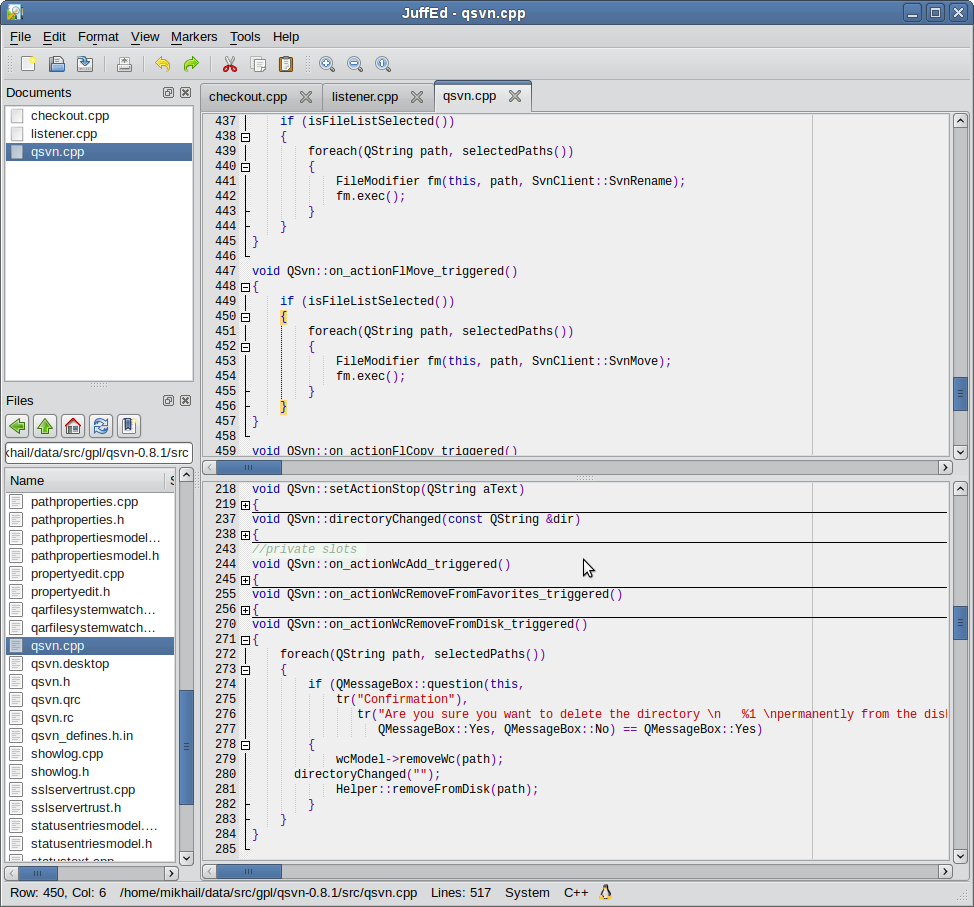
Task: Go up one directory in Files panel
Action: click(x=45, y=426)
